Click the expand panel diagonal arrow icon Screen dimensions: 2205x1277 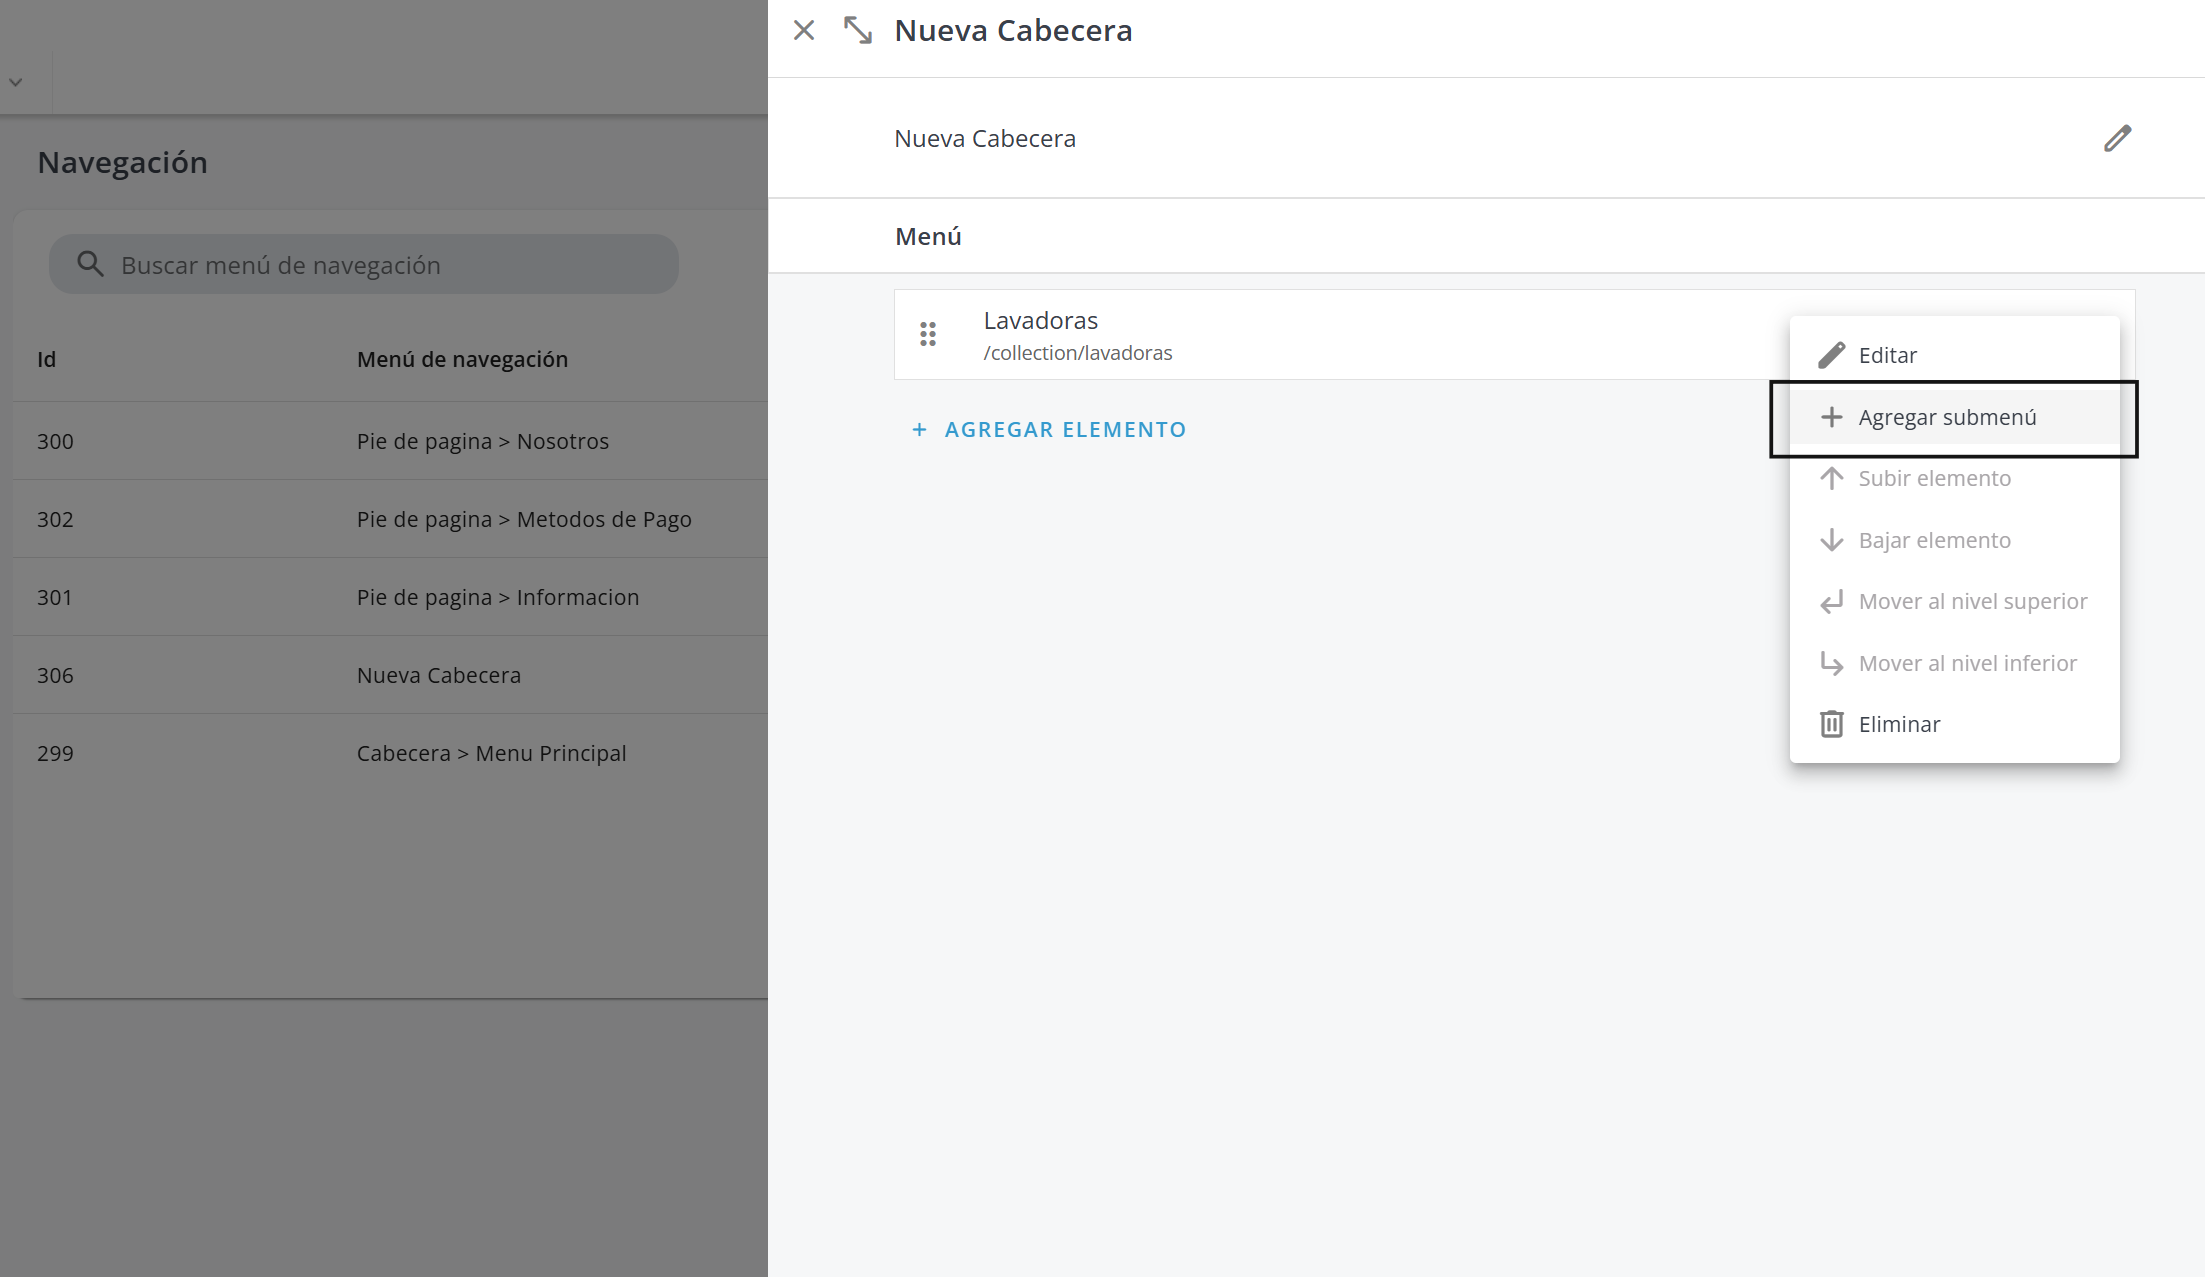tap(857, 30)
